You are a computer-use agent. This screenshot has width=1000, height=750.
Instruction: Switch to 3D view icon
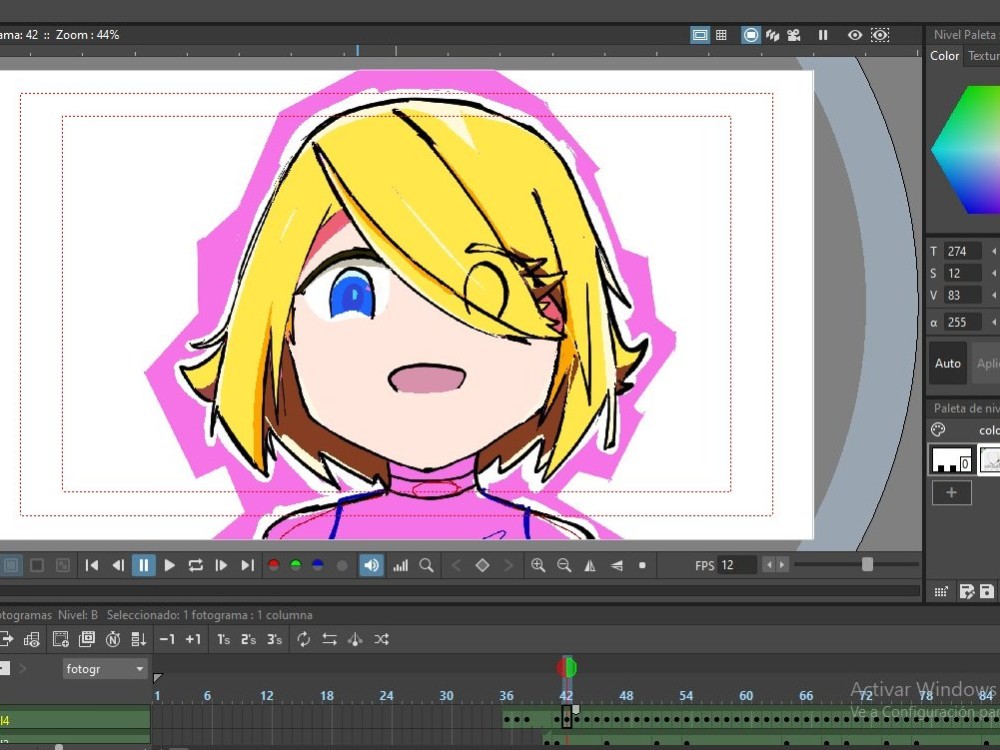pos(772,35)
